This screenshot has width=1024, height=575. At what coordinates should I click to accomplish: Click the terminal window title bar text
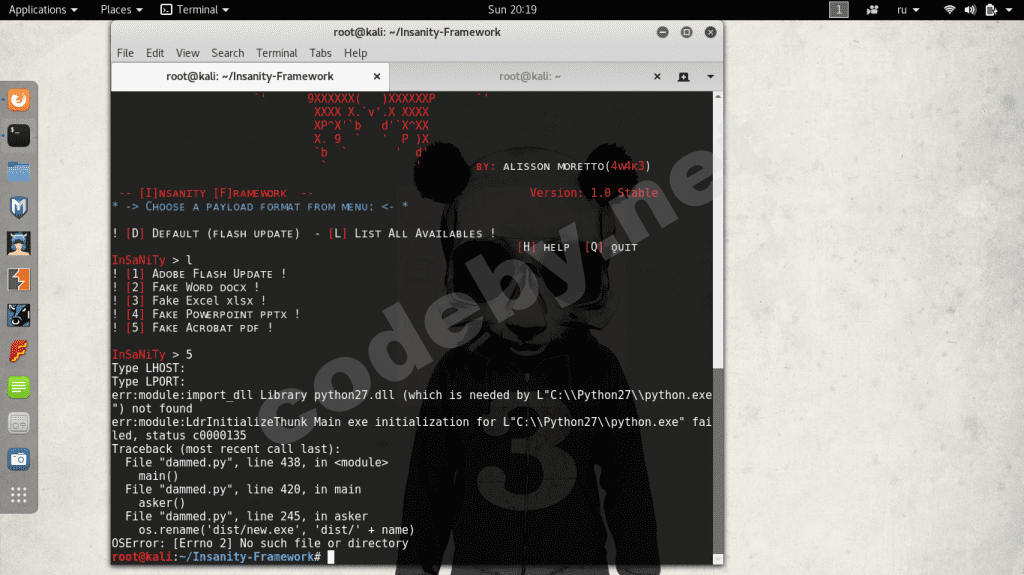click(417, 32)
